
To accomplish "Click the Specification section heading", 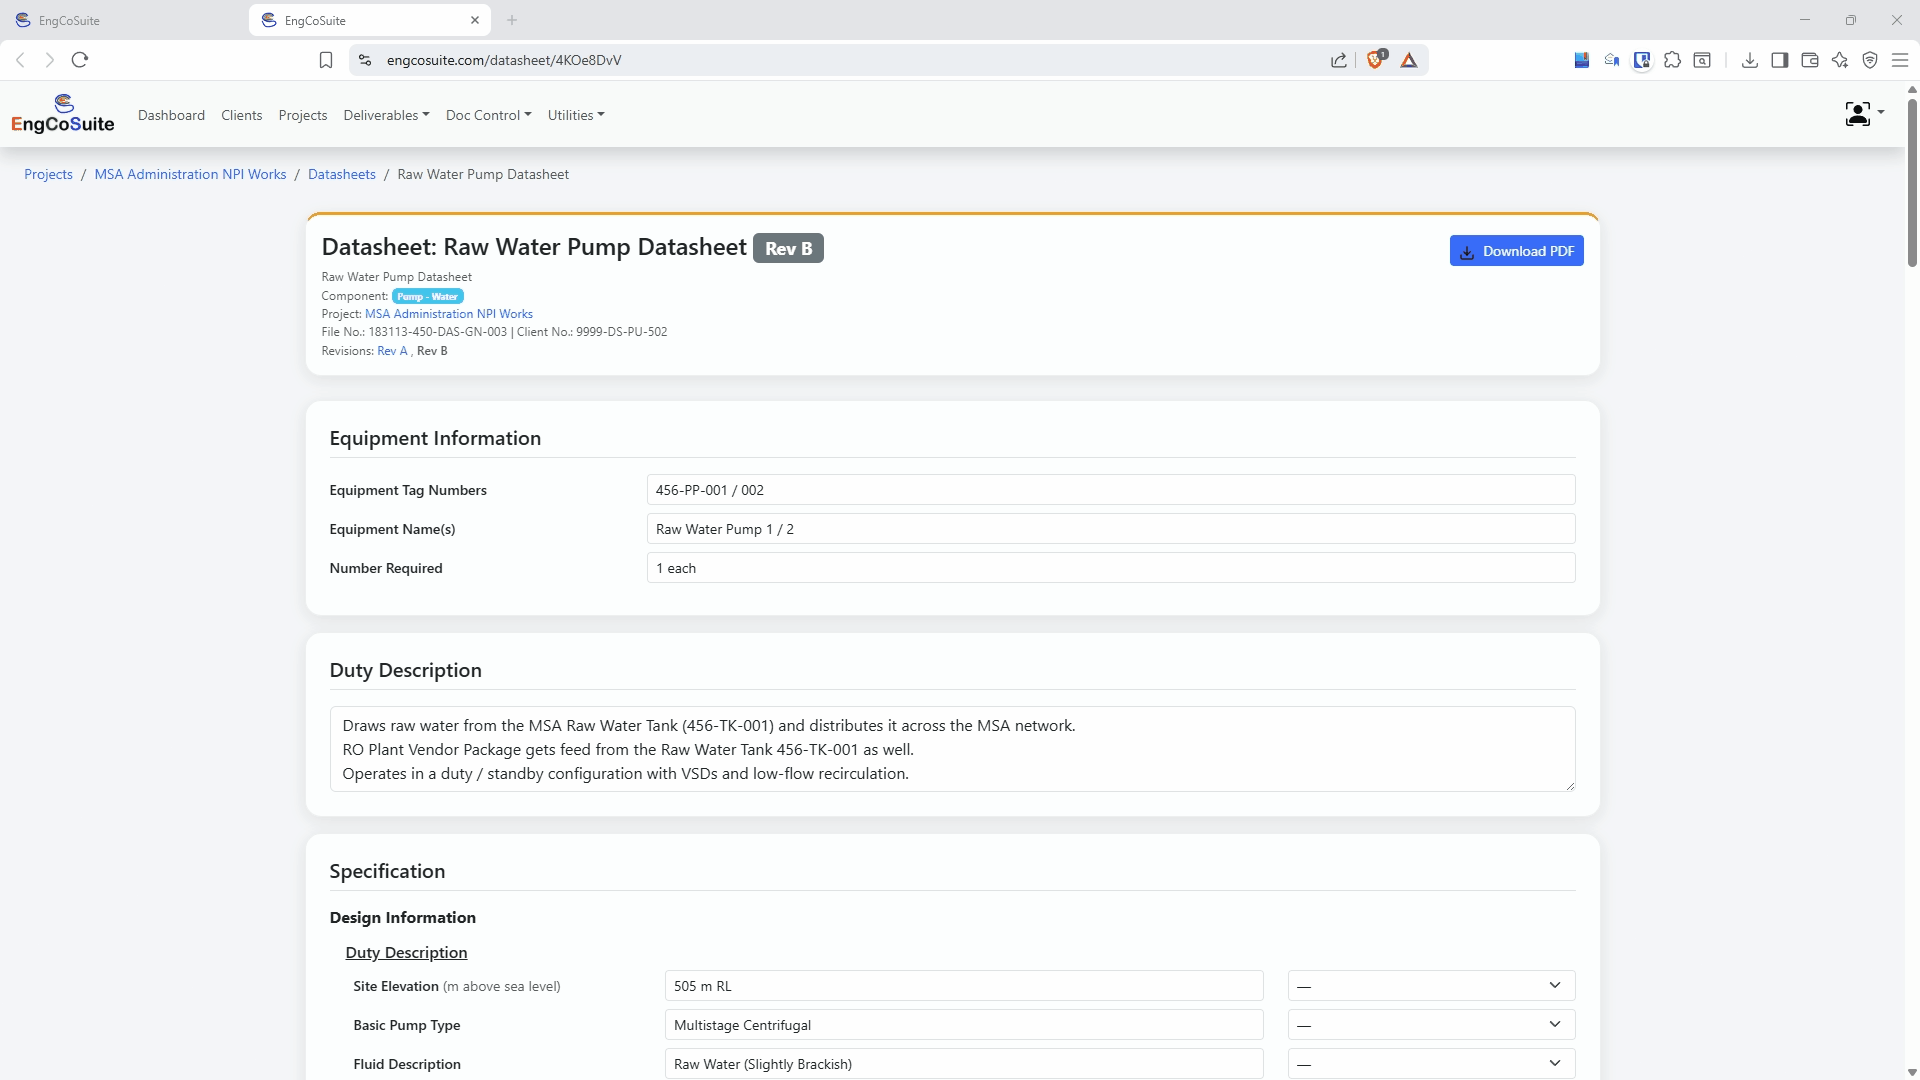I will pyautogui.click(x=387, y=871).
